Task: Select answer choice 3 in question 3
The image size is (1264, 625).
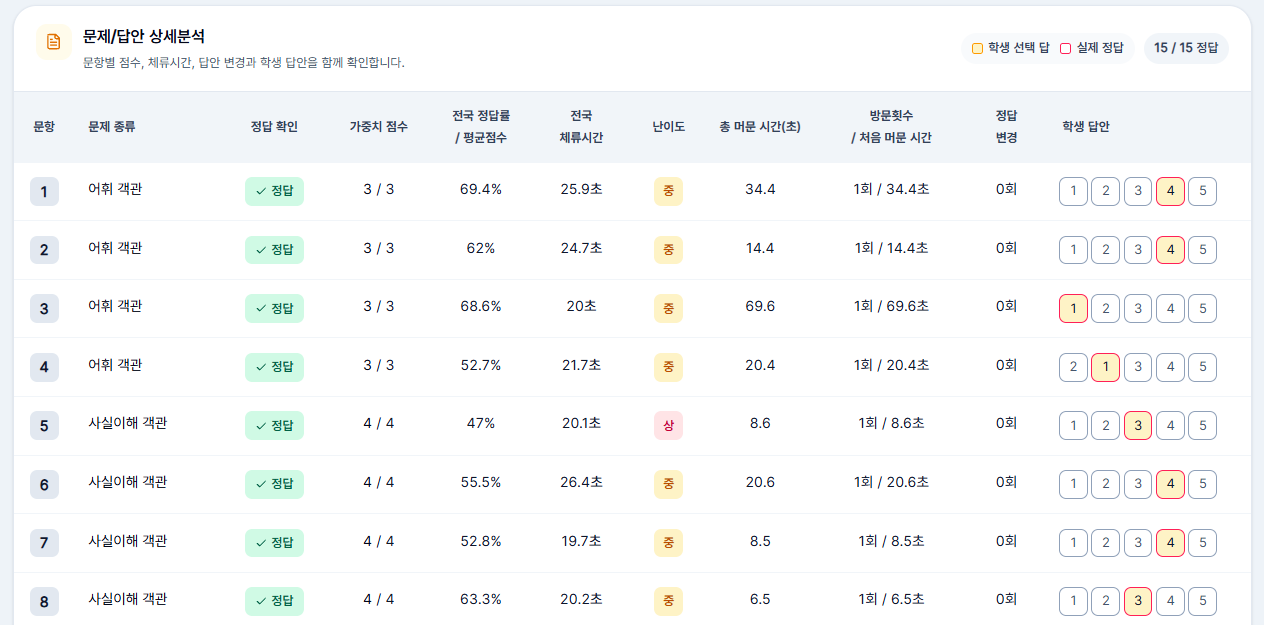Action: point(1138,309)
